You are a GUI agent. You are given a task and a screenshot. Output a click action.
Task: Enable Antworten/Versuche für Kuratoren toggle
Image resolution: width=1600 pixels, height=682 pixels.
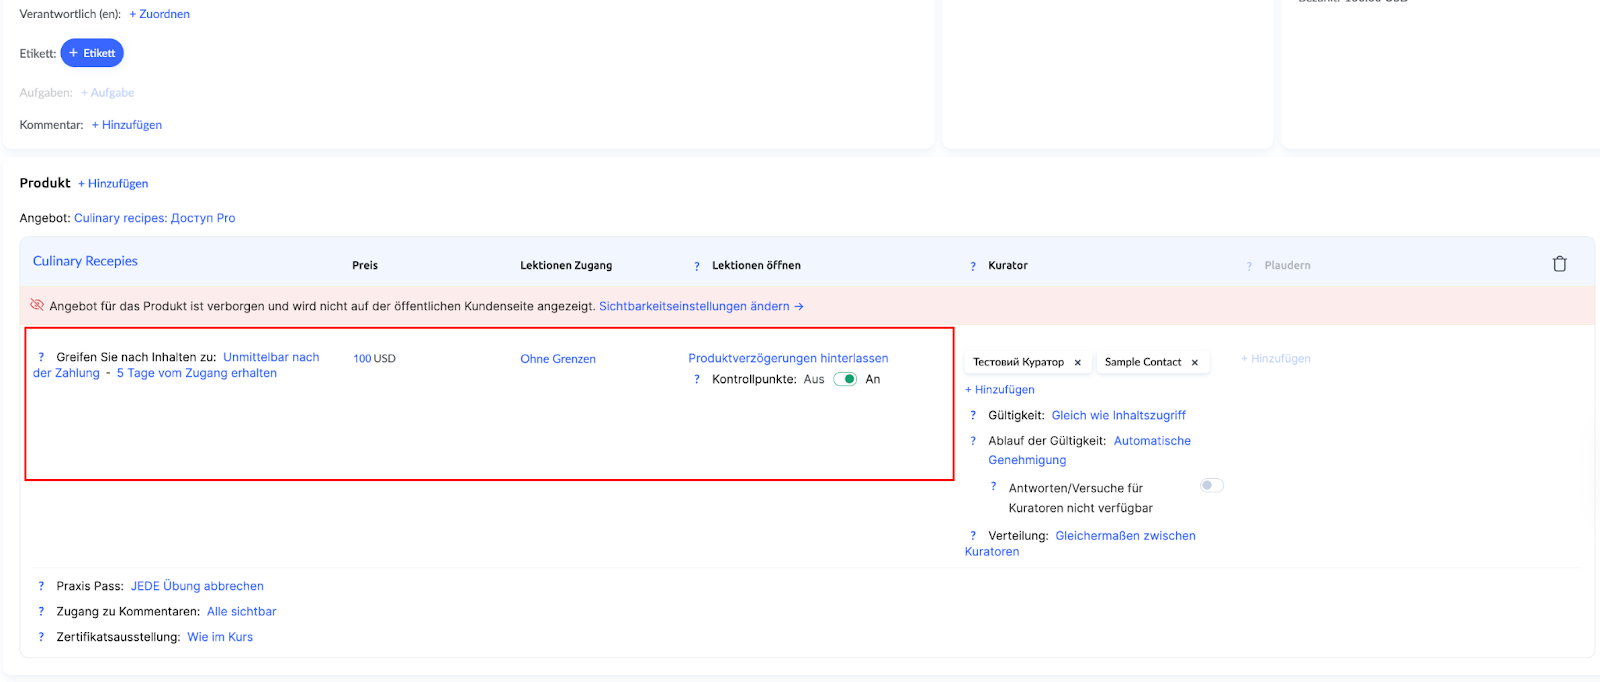(1211, 486)
